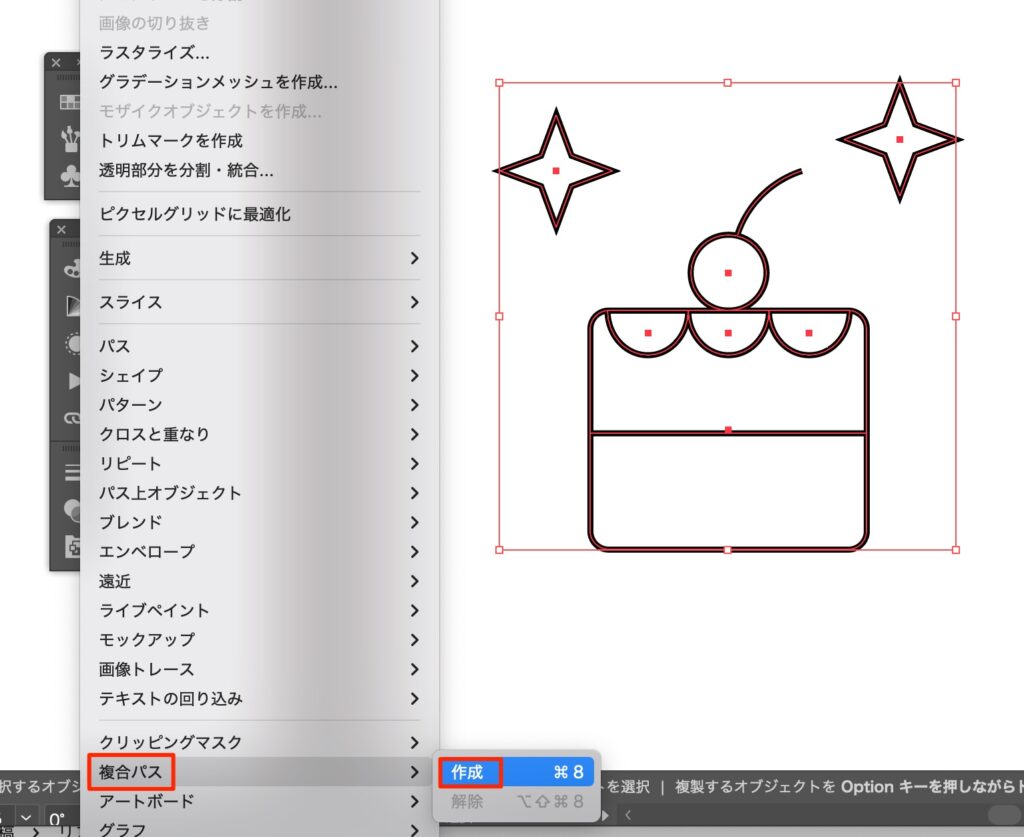Viewport: 1024px width, 837px height.
Task: Click the cherry circle center point on the cake
Action: click(x=728, y=272)
